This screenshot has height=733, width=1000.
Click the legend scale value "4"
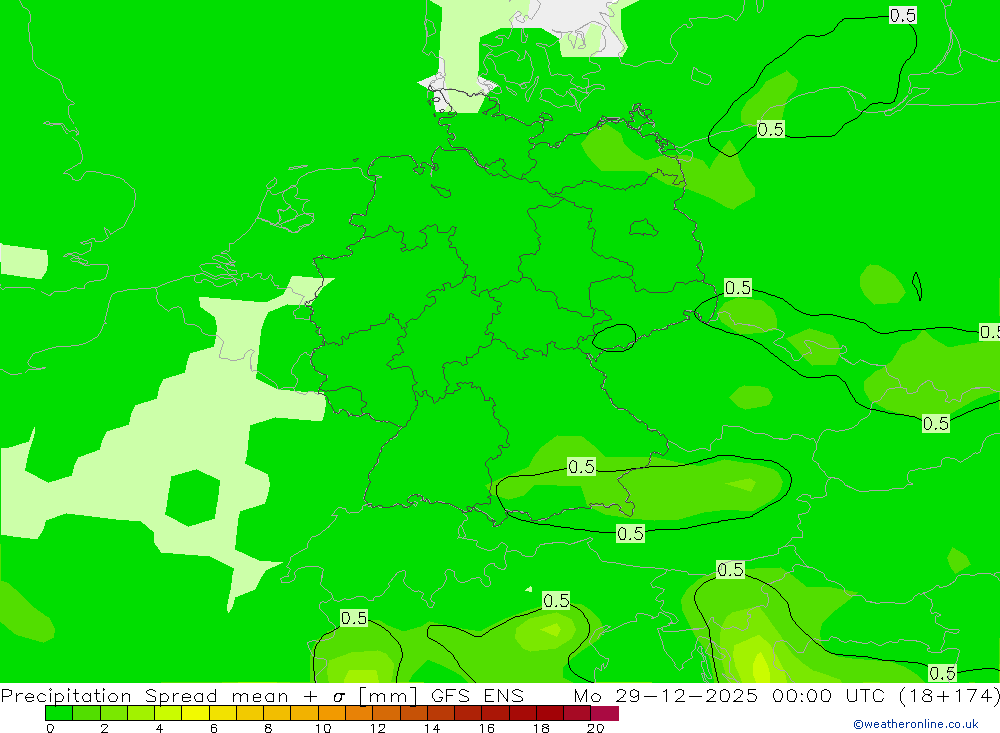tap(159, 728)
